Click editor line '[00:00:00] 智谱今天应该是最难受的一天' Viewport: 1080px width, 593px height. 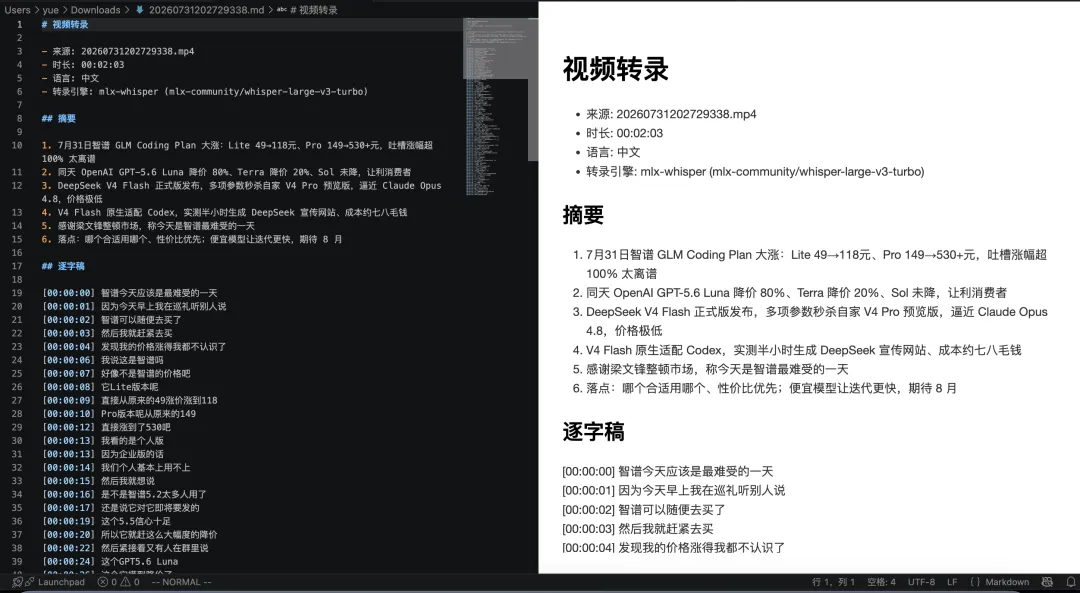pyautogui.click(x=130, y=293)
